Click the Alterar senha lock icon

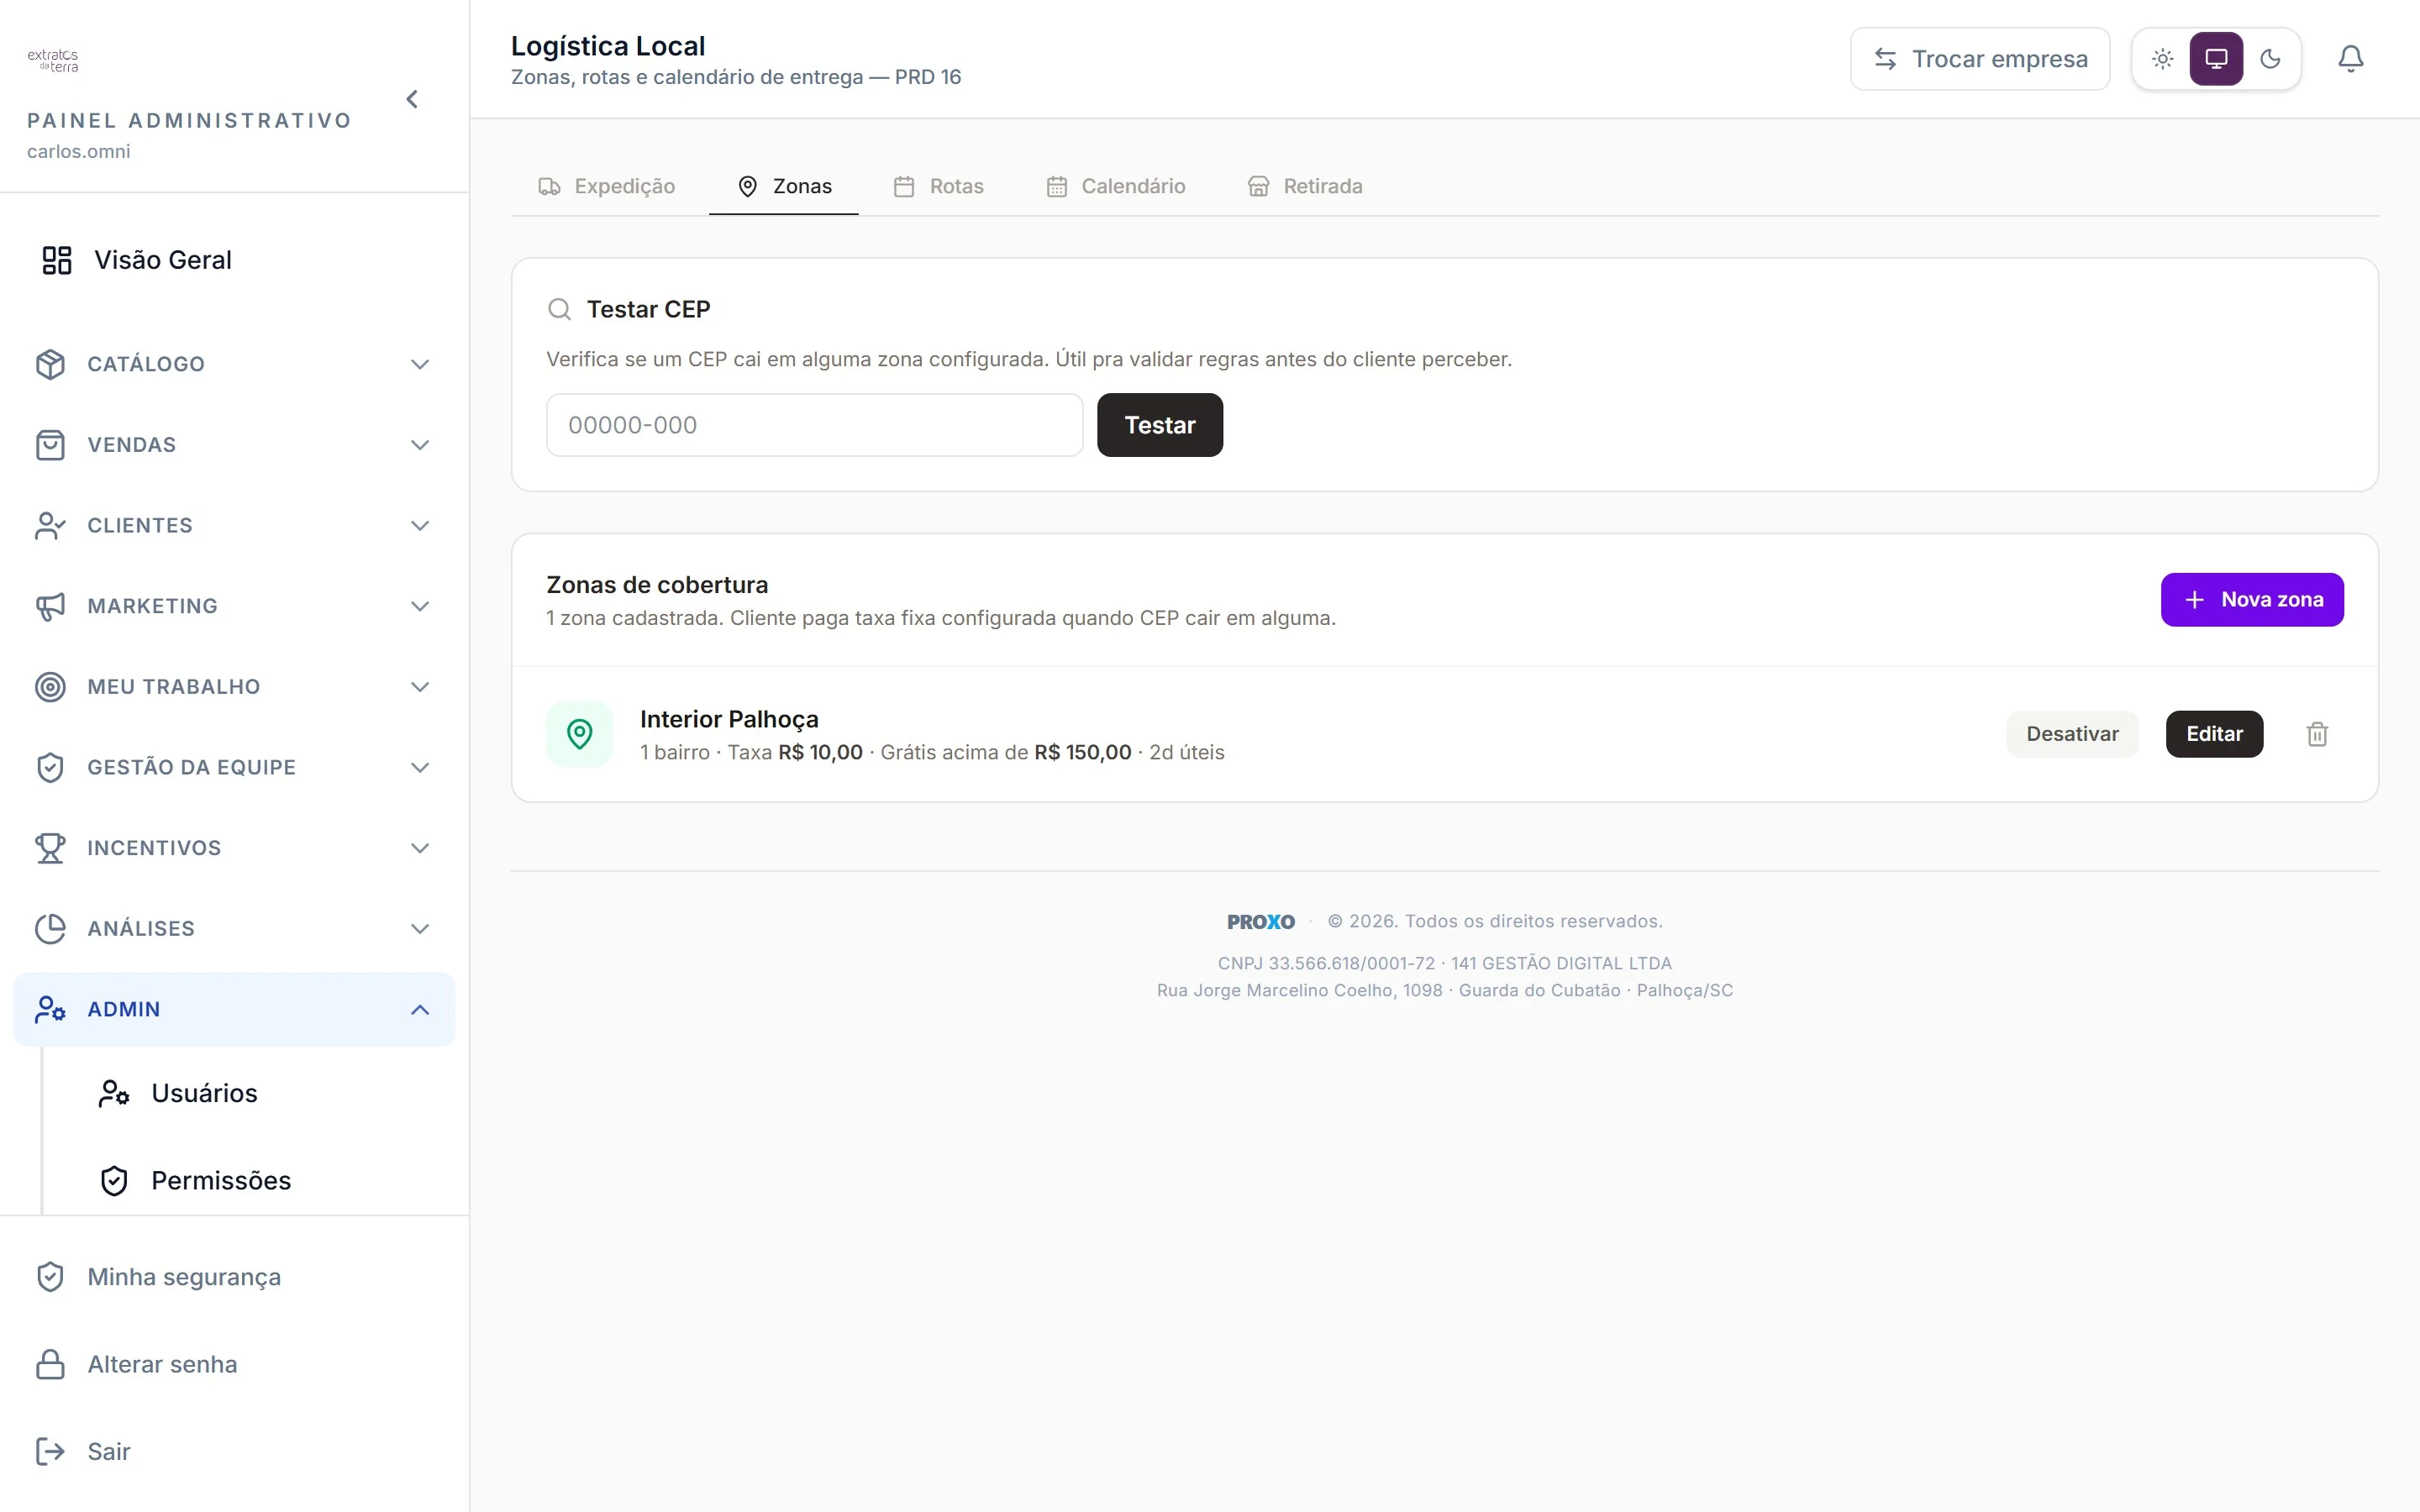pos(50,1365)
